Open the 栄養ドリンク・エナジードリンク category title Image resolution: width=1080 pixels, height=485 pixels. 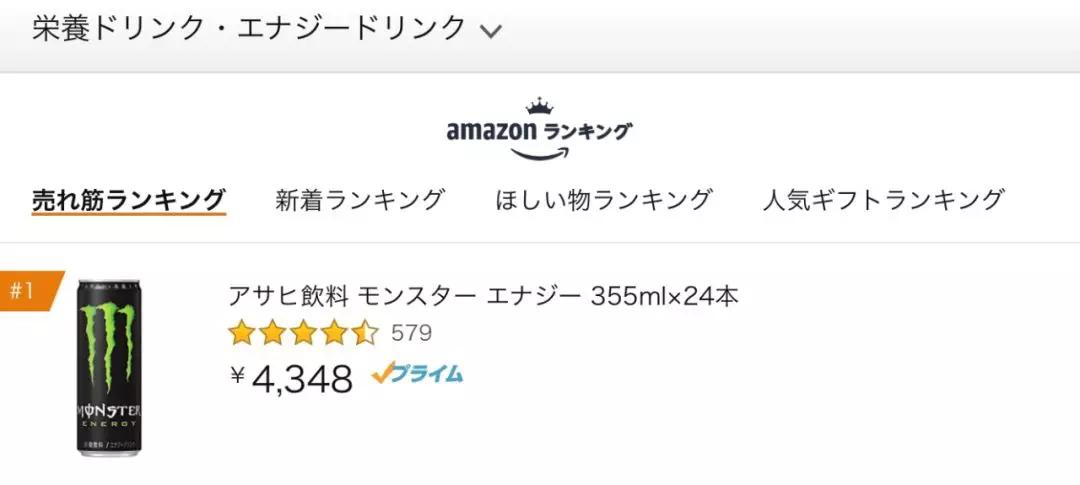[x=250, y=29]
